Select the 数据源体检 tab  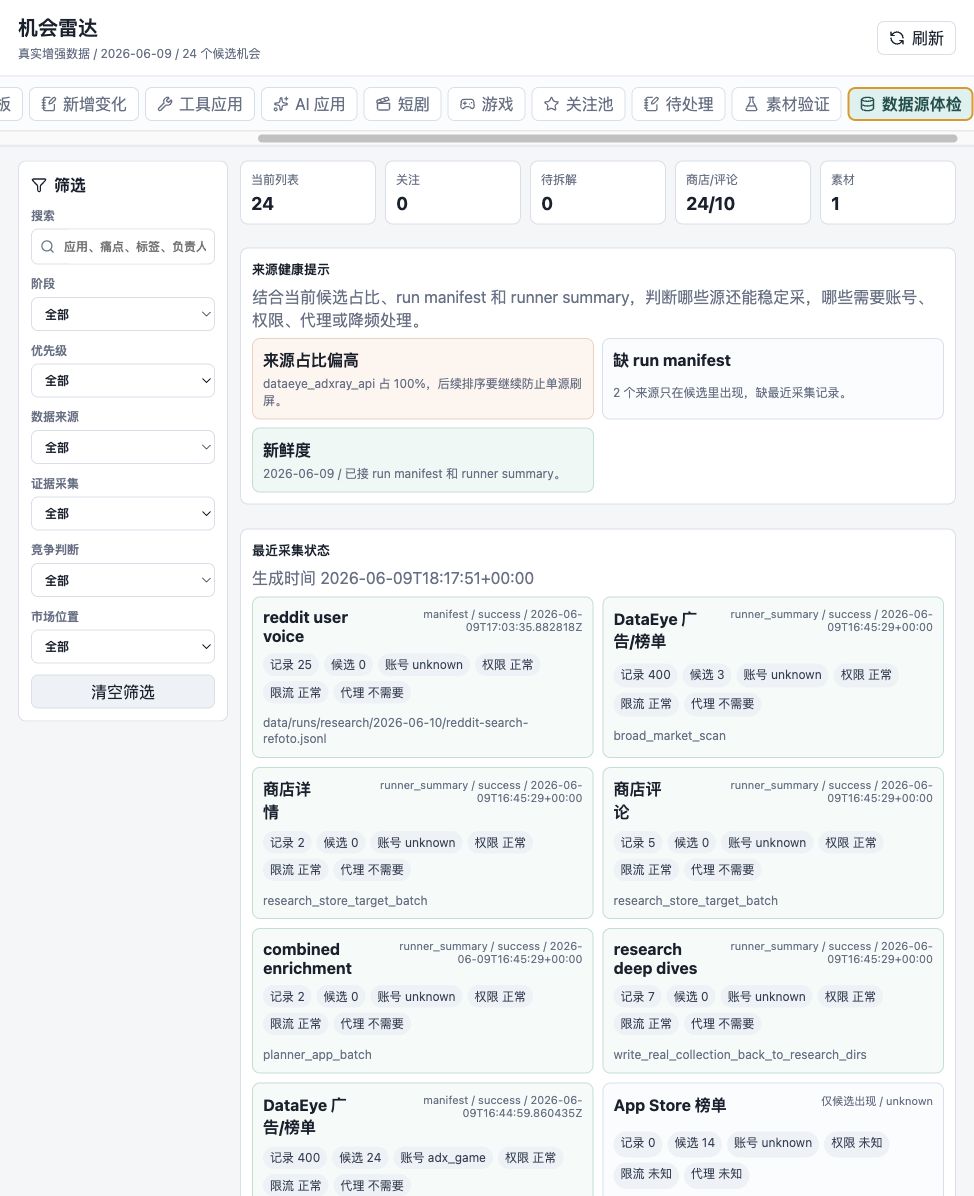click(911, 104)
